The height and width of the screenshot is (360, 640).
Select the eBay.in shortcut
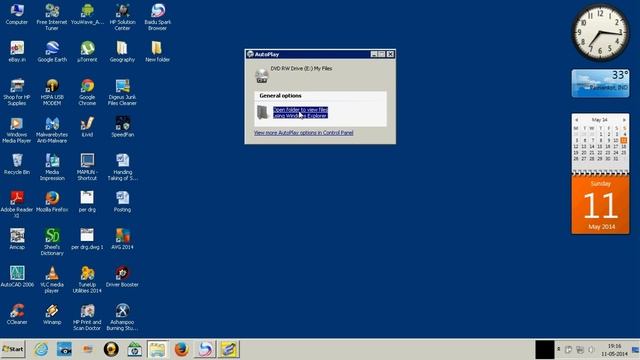click(x=17, y=51)
